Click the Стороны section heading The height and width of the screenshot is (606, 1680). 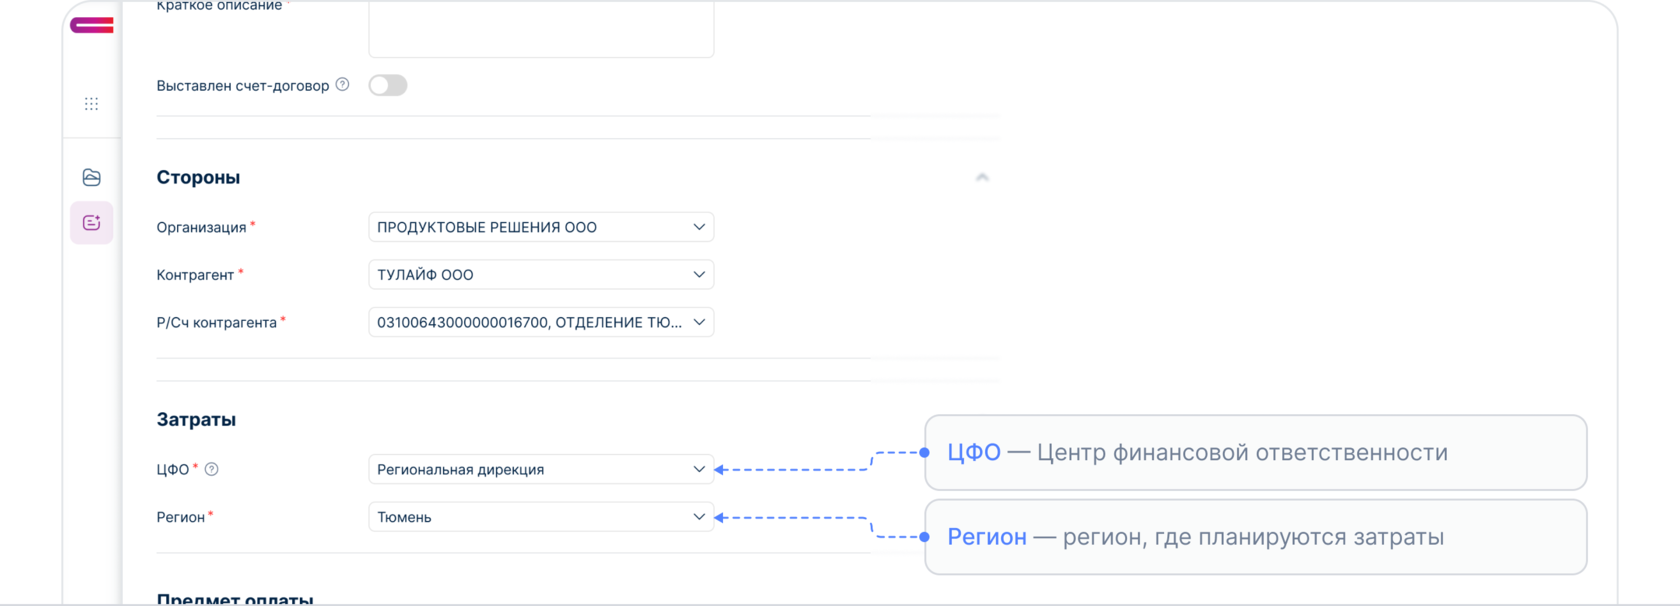pos(198,177)
